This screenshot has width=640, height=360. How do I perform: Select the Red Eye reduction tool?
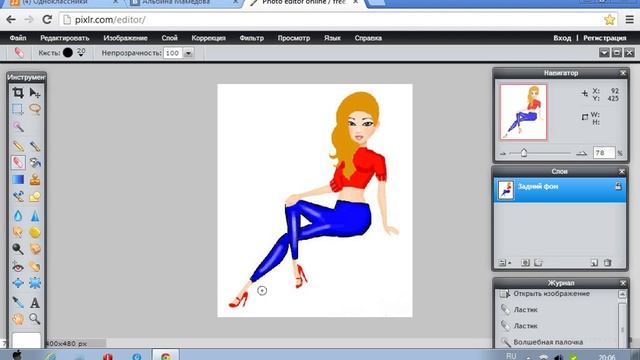[18, 267]
